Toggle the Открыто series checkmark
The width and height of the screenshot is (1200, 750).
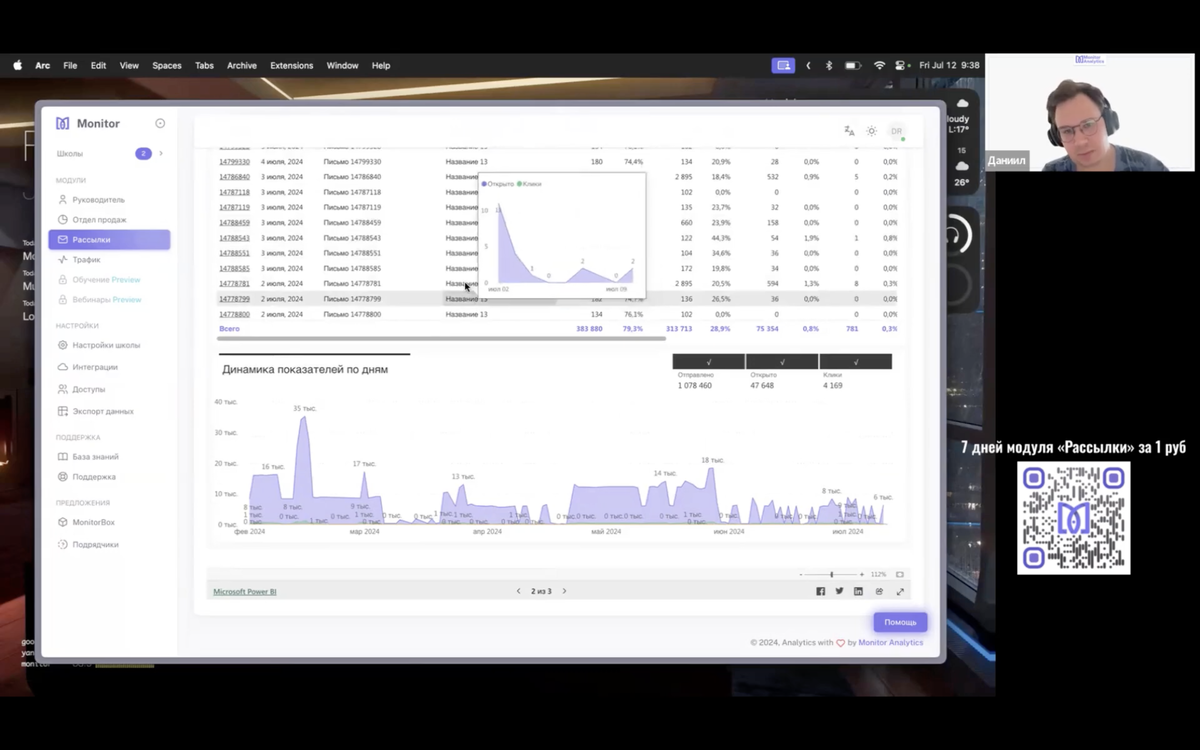[x=782, y=362]
